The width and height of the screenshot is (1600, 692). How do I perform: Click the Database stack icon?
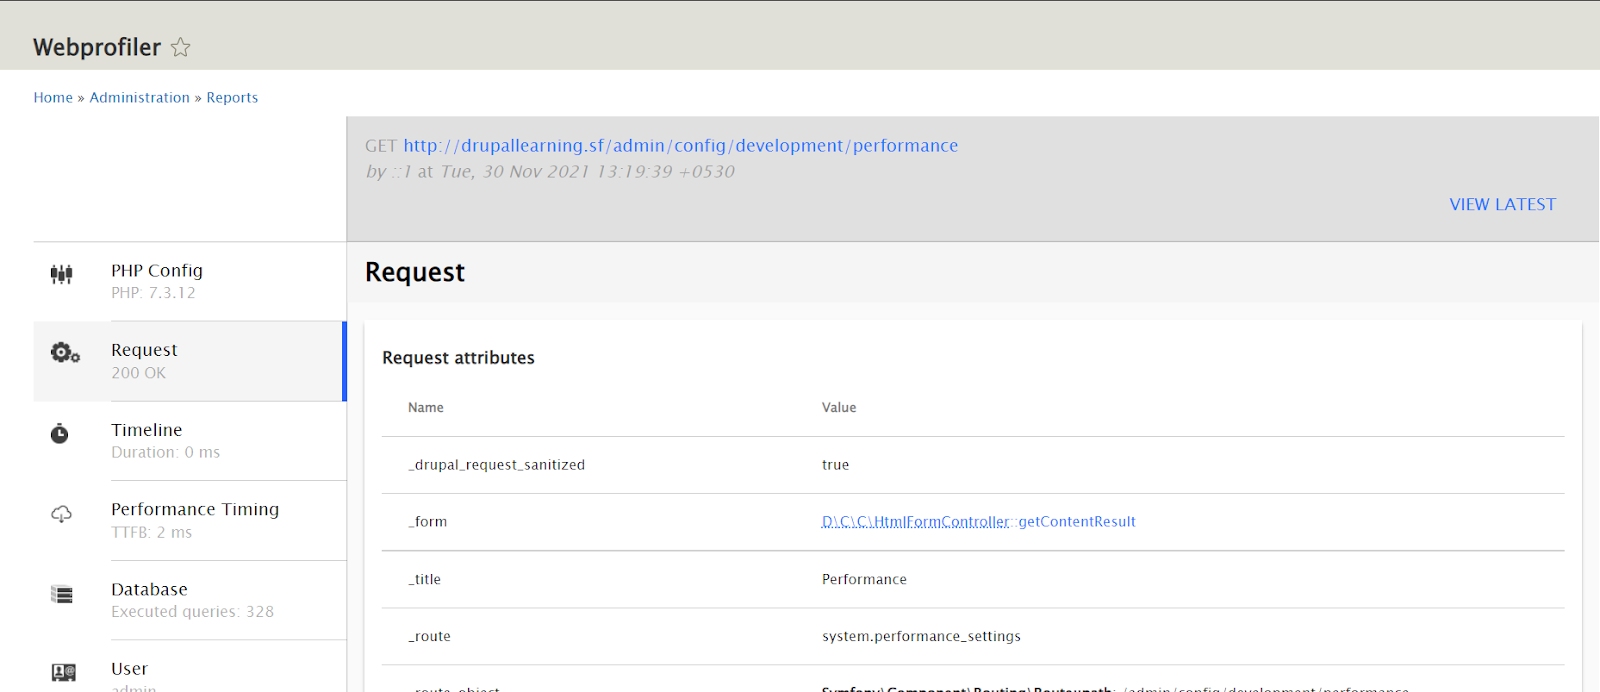pos(62,595)
